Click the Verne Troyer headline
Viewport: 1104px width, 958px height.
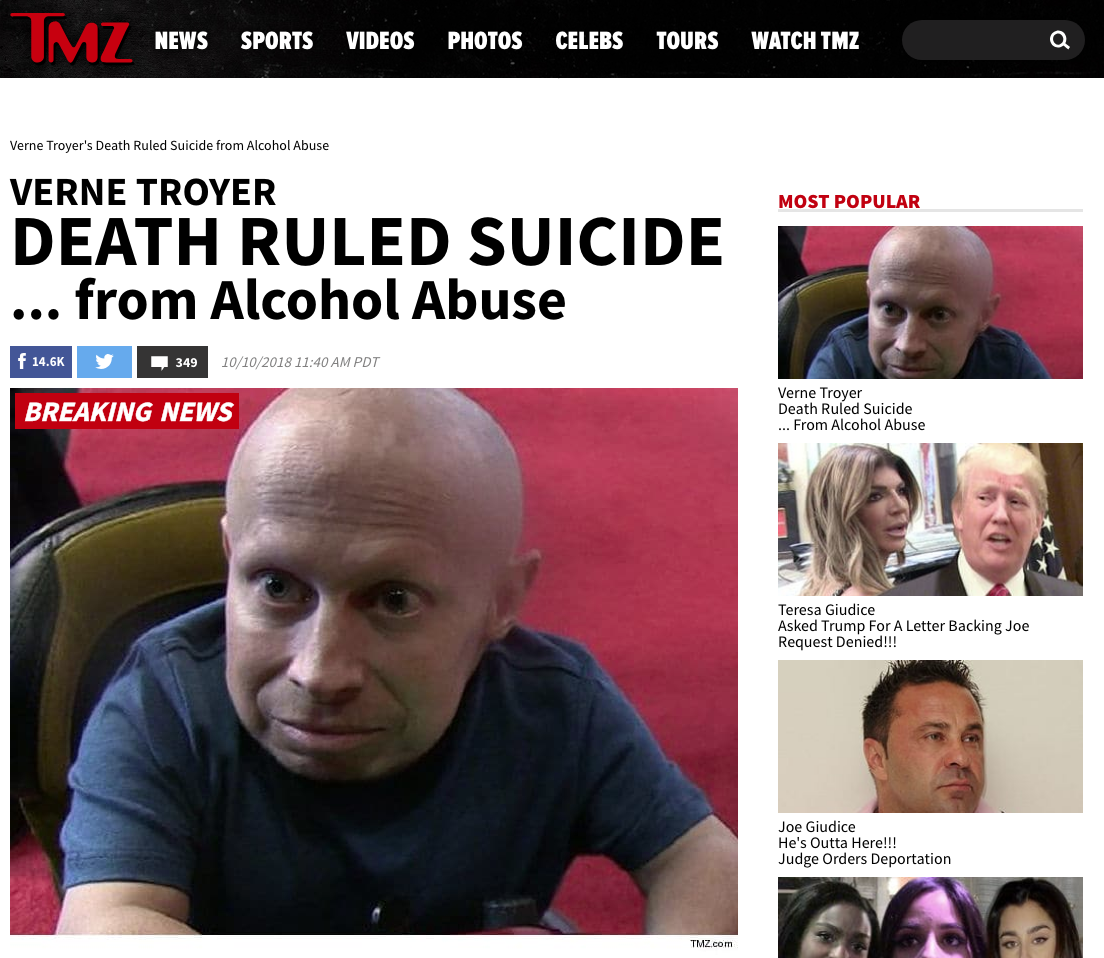click(x=368, y=251)
